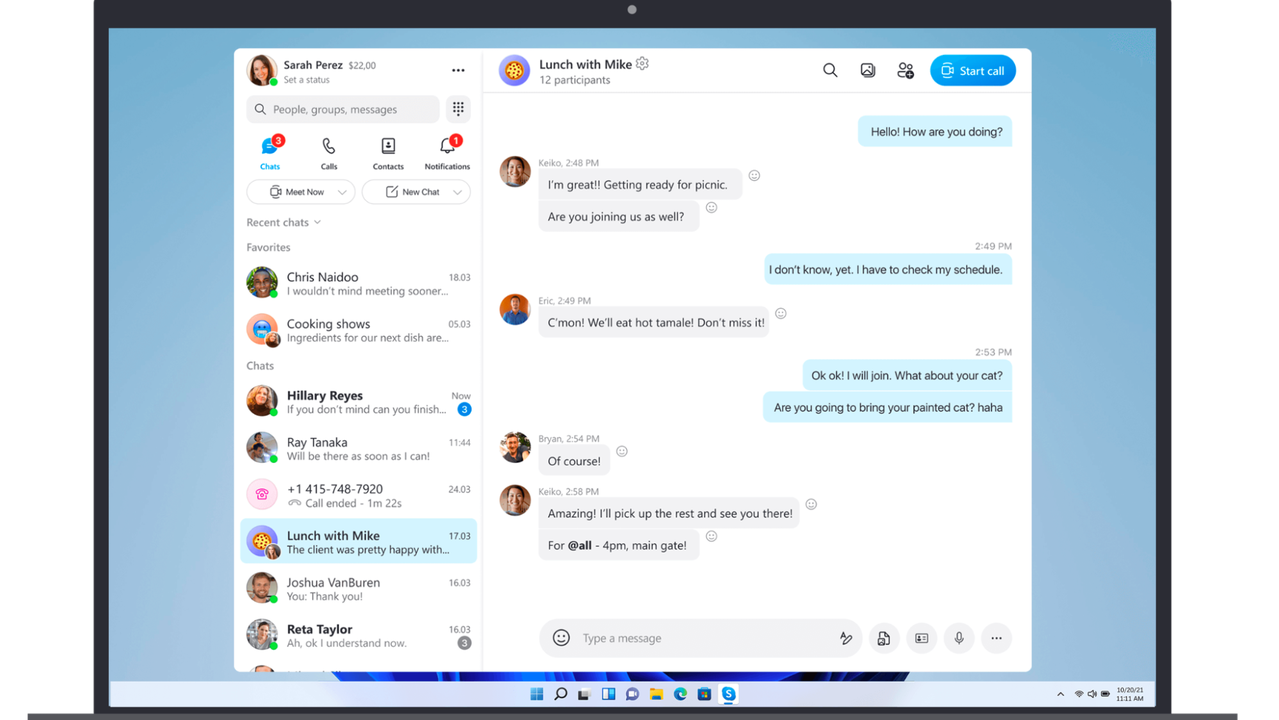Open text formatting options for your message
The width and height of the screenshot is (1279, 720).
pos(845,637)
